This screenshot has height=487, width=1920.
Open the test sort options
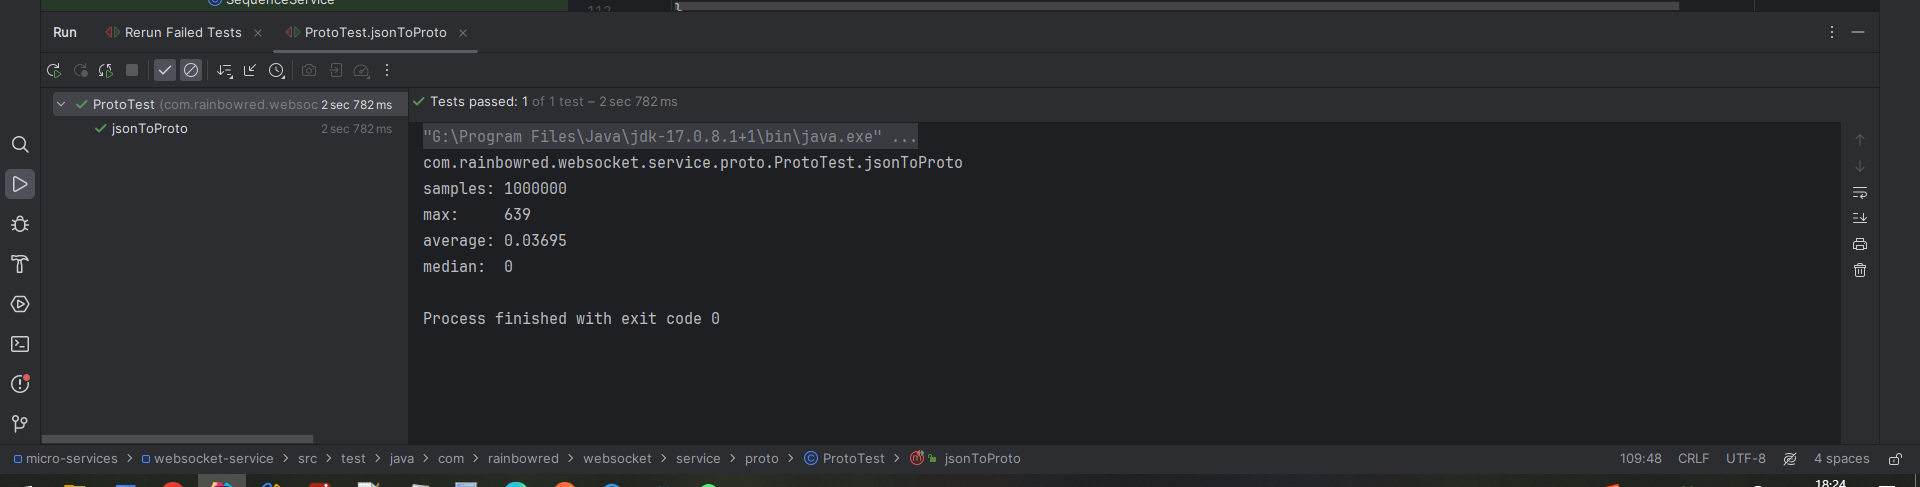click(x=225, y=71)
